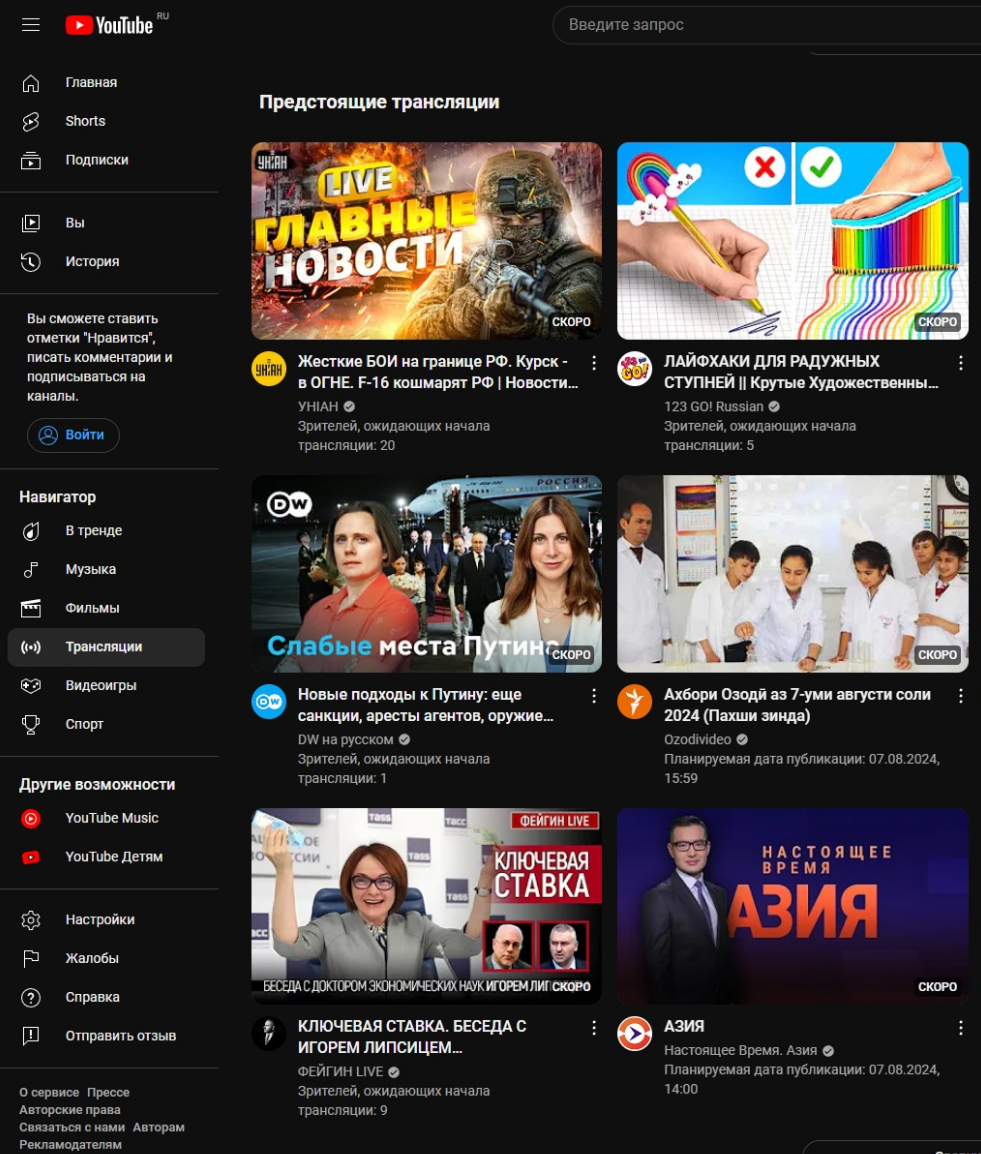This screenshot has height=1154, width=981.
Task: Open История label in sidebar
Action: [92, 262]
